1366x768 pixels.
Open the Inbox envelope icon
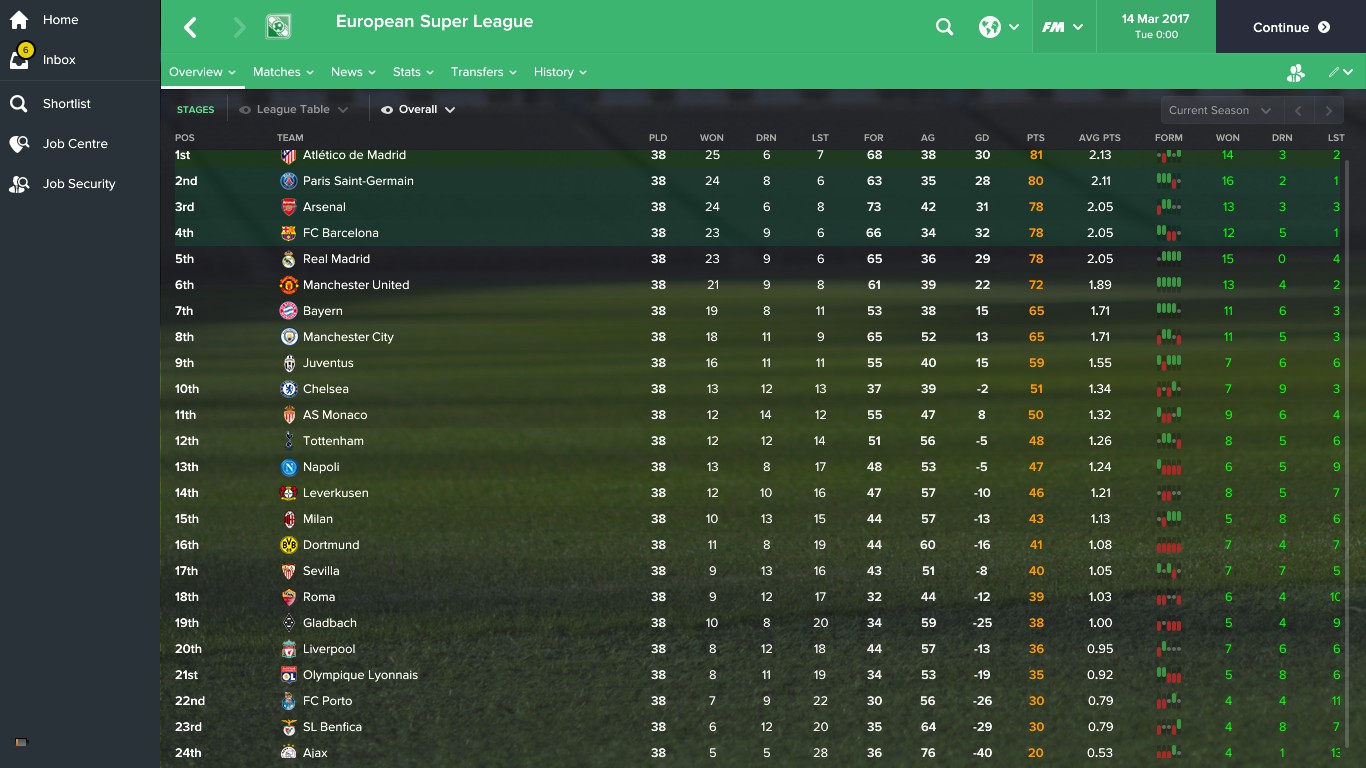click(19, 59)
